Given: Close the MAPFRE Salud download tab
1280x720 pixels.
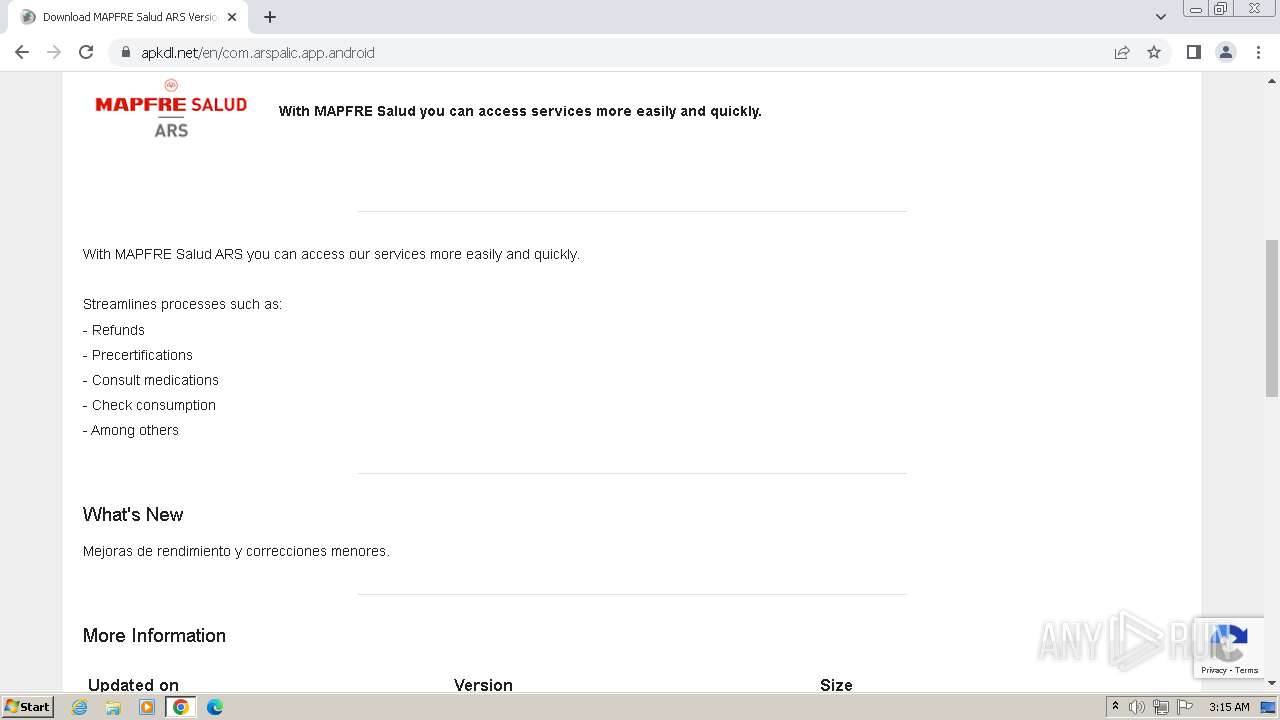Looking at the screenshot, I should (232, 17).
